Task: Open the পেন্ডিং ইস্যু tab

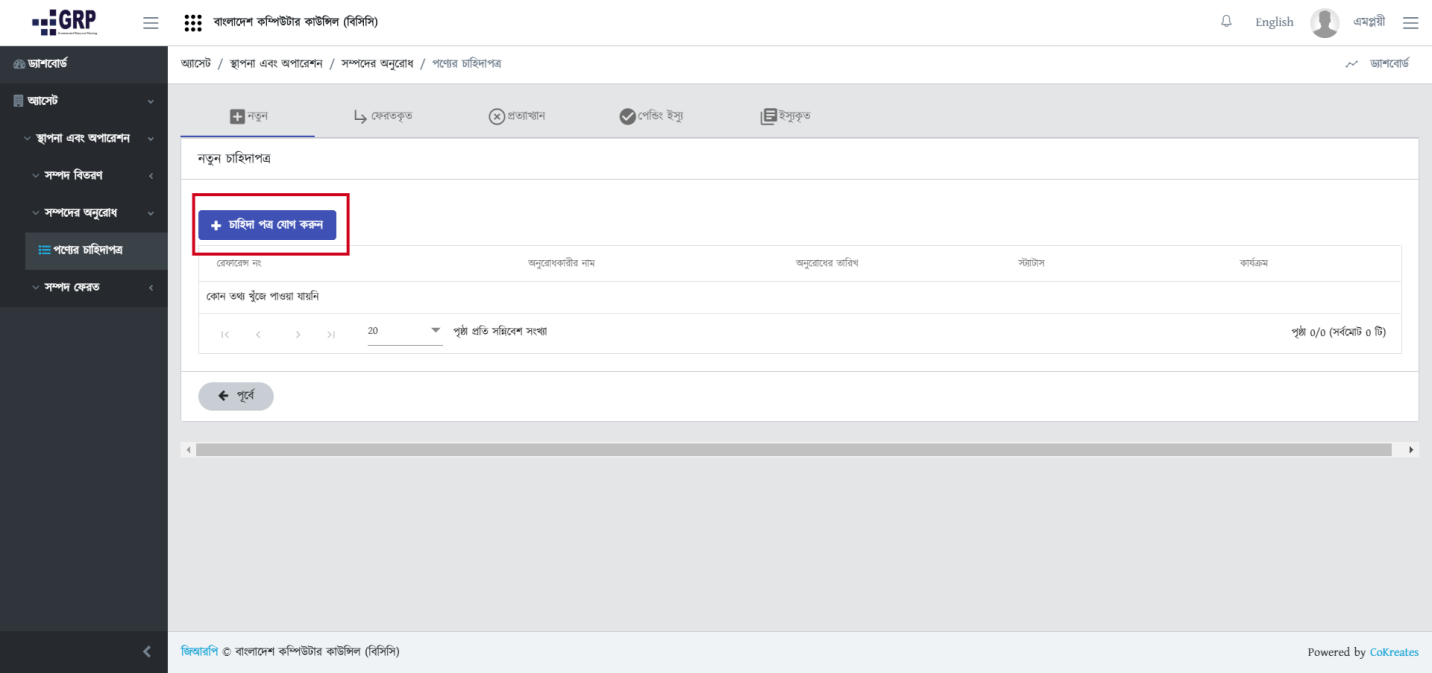Action: 651,116
